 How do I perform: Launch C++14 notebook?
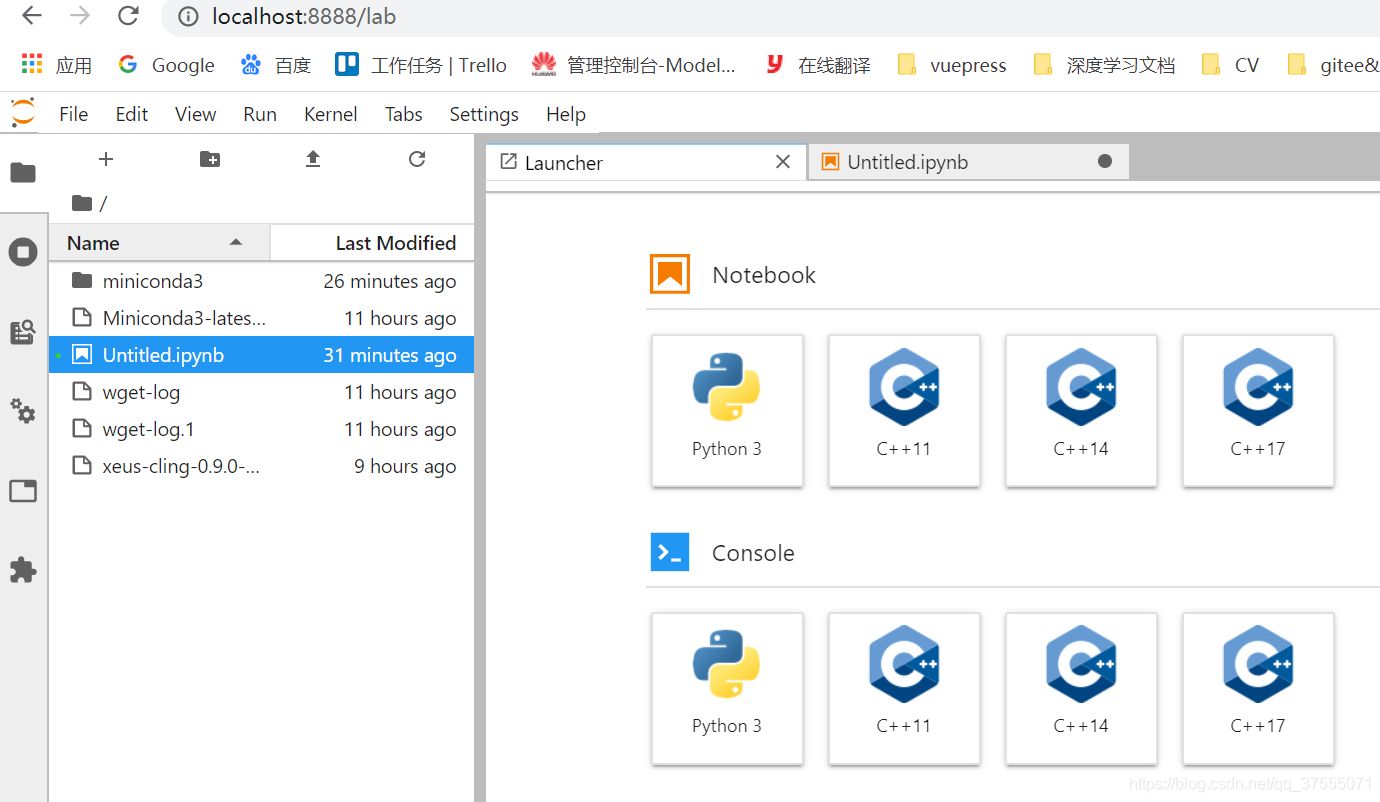[x=1081, y=411]
